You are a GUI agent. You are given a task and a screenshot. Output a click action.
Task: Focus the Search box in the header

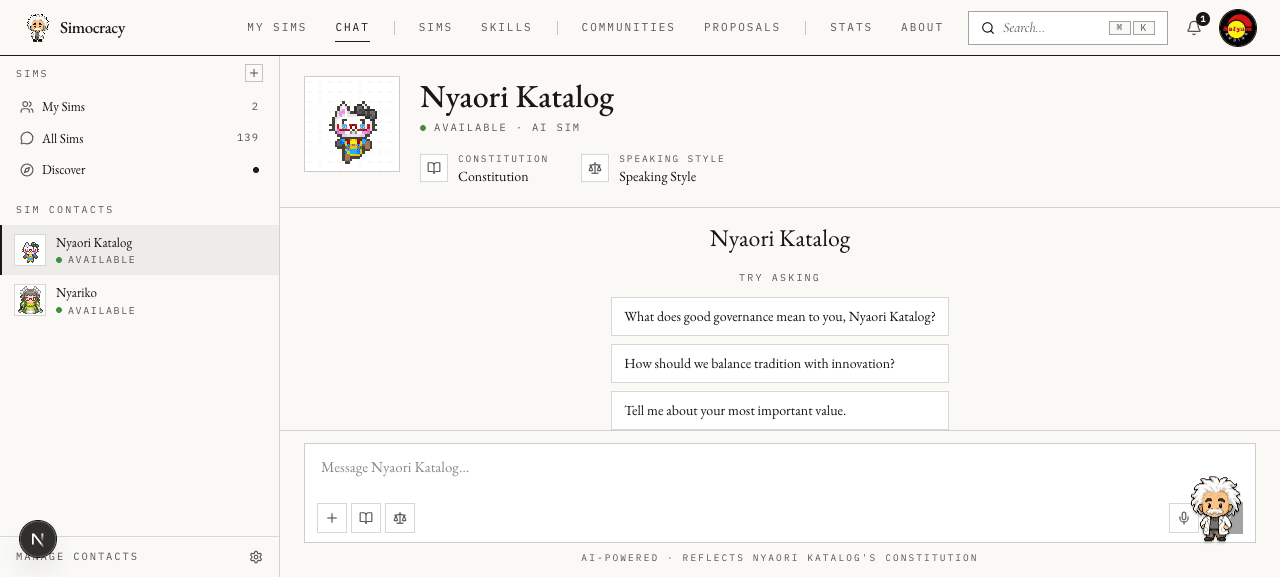(x=1068, y=28)
